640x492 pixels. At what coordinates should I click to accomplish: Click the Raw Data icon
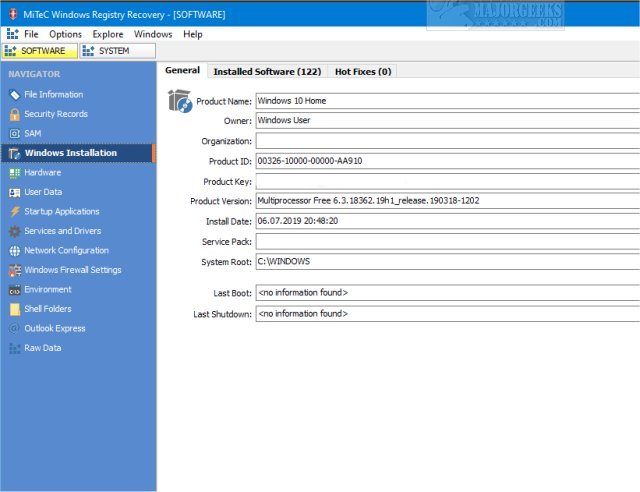[15, 348]
